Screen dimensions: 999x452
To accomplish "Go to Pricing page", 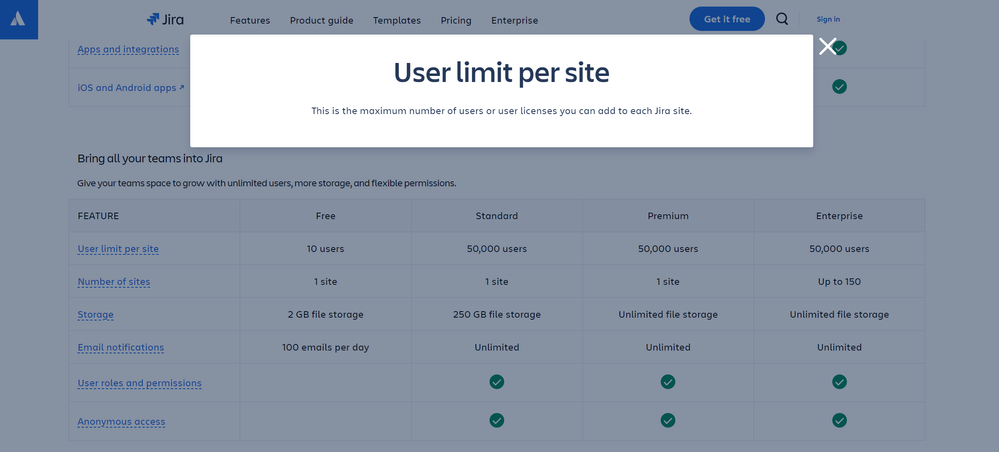I will click(x=456, y=20).
